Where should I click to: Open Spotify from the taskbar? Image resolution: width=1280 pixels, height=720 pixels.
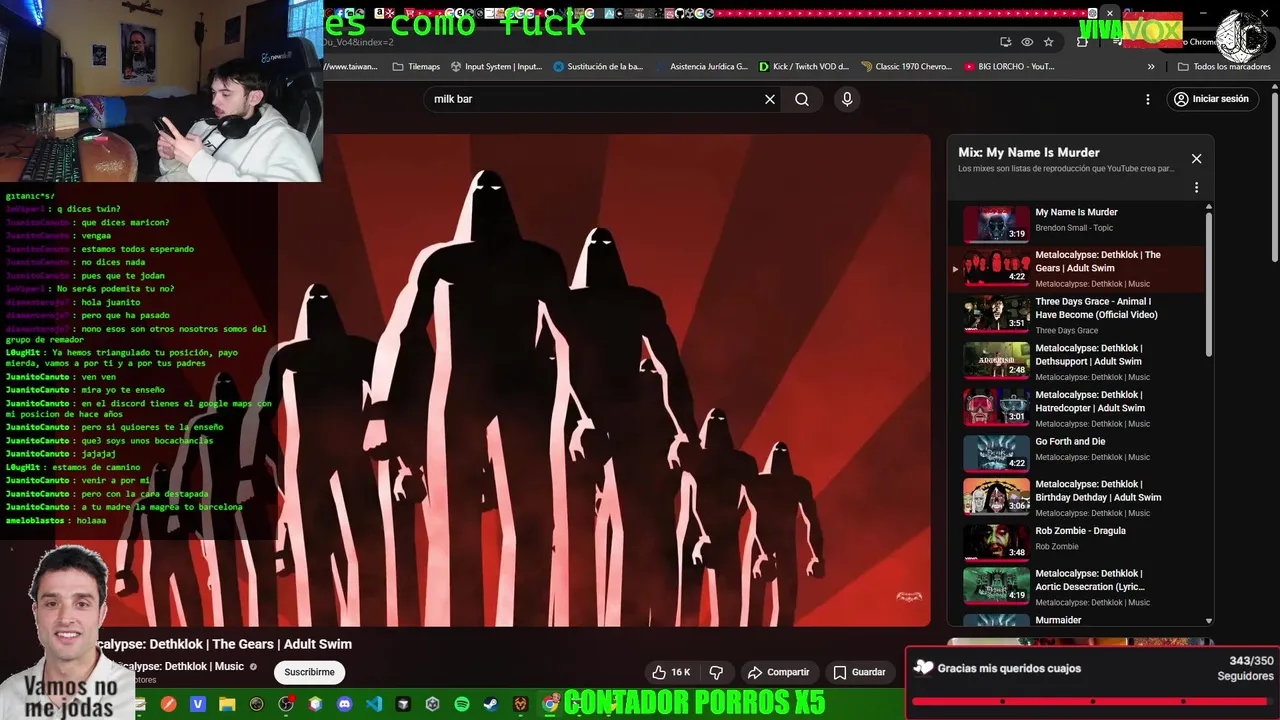(462, 704)
